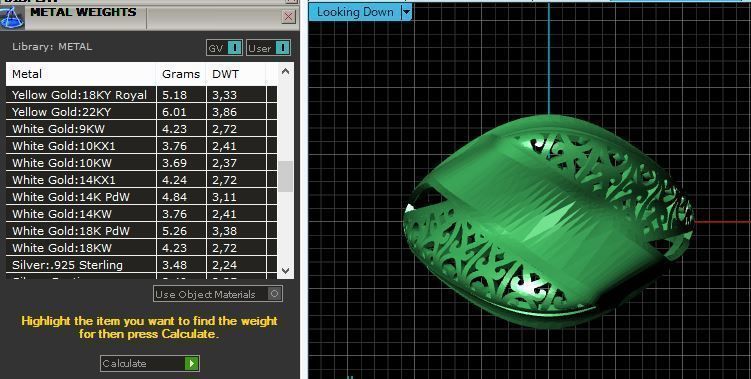751x379 pixels.
Task: Select the White Gold:10KW row
Action: [x=142, y=162]
